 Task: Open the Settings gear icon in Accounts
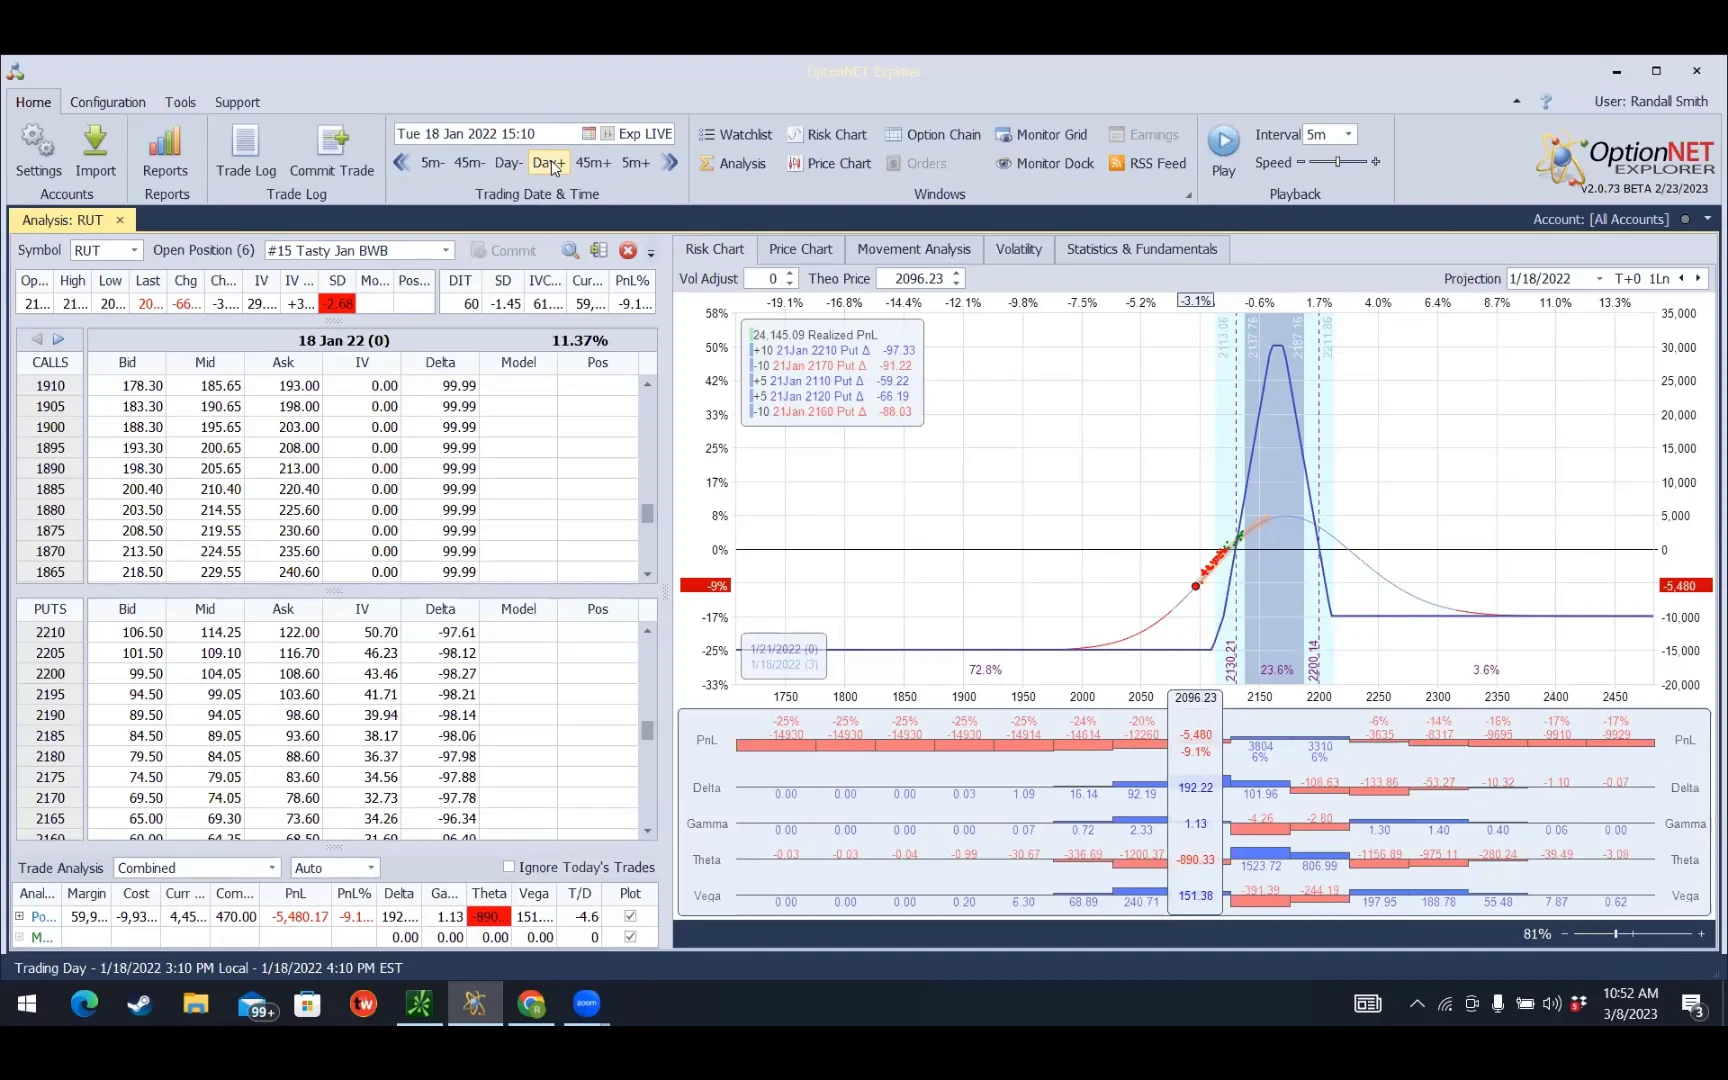38,142
